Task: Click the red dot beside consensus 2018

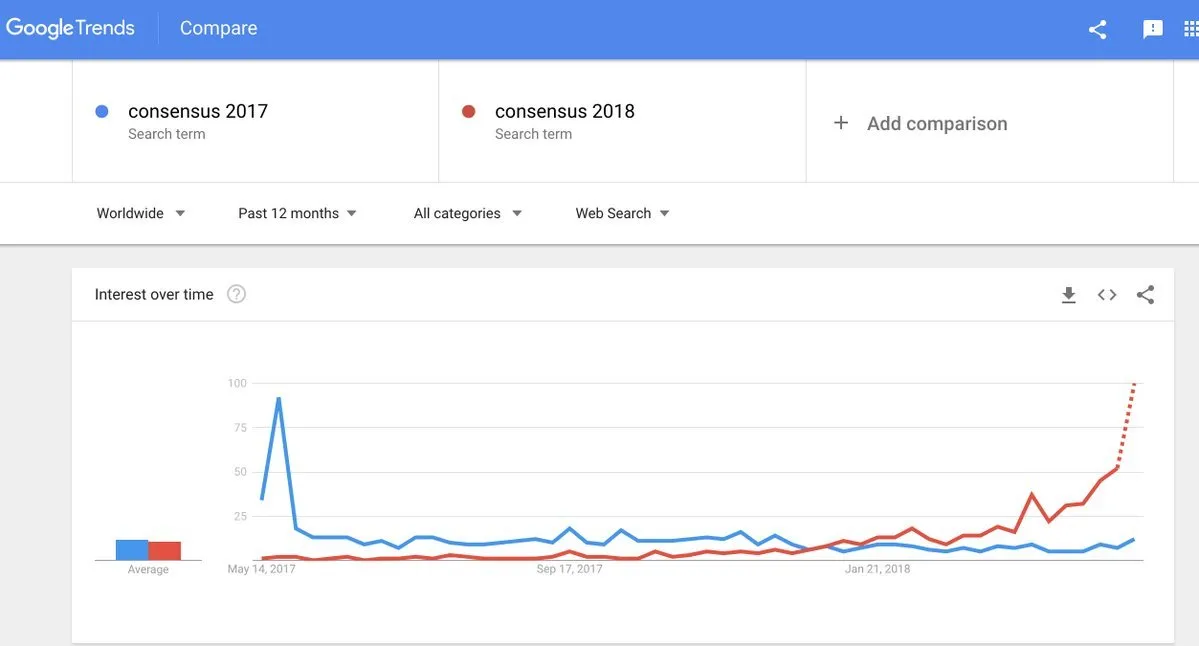Action: coord(469,112)
